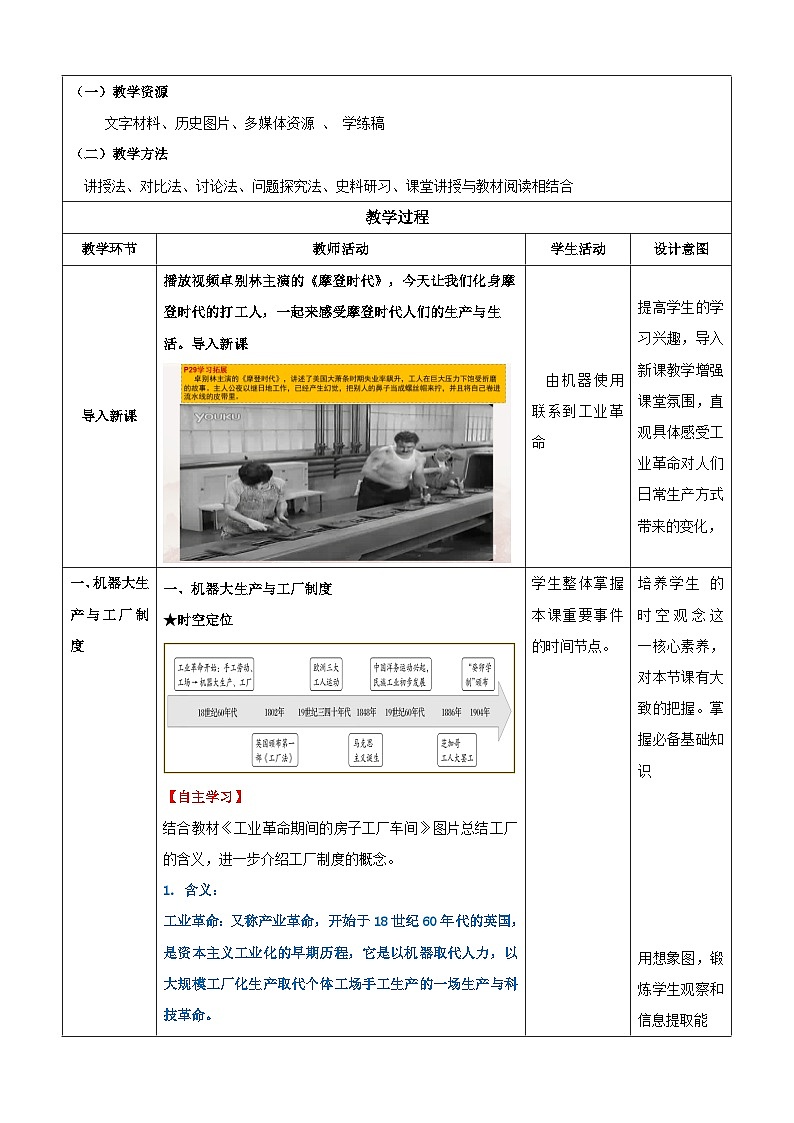Click the 教学过程 table title
The width and height of the screenshot is (794, 1123).
point(397,217)
